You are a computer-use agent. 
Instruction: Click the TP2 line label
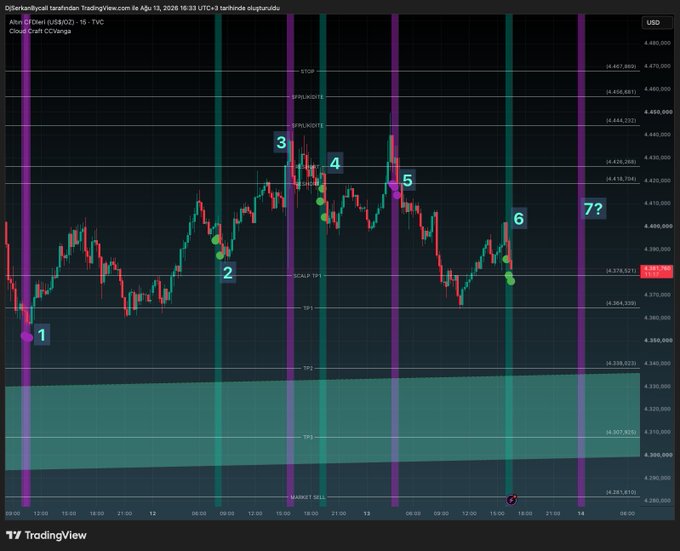(x=308, y=368)
